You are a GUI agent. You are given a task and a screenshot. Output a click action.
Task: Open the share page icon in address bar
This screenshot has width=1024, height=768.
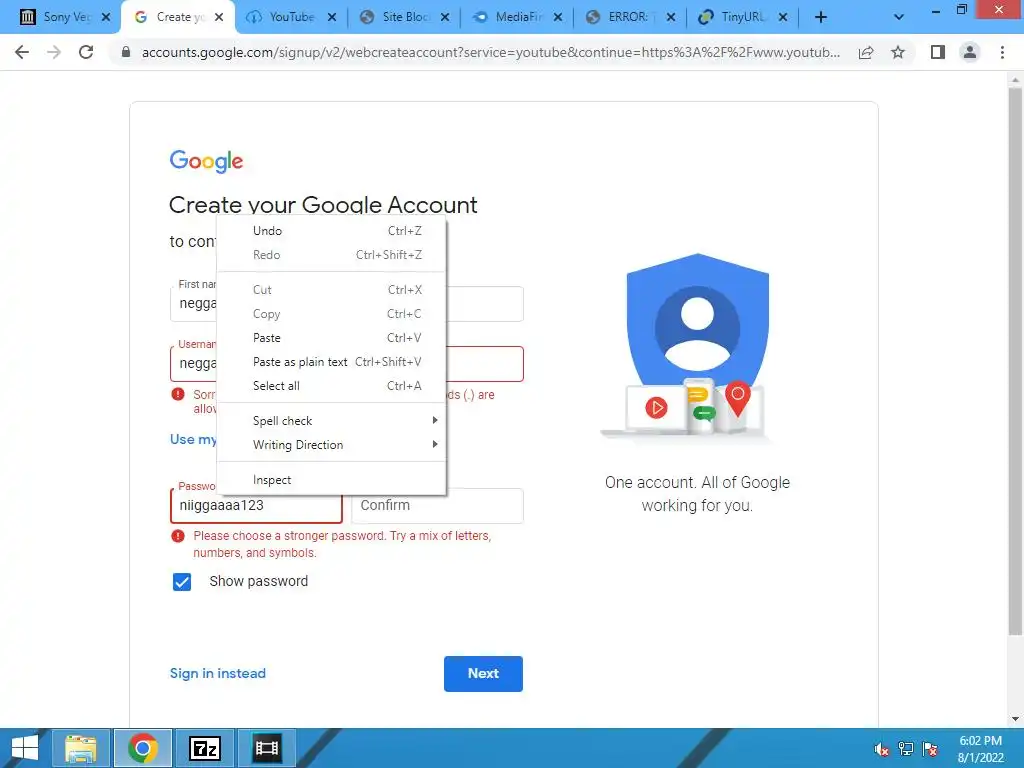(x=866, y=52)
